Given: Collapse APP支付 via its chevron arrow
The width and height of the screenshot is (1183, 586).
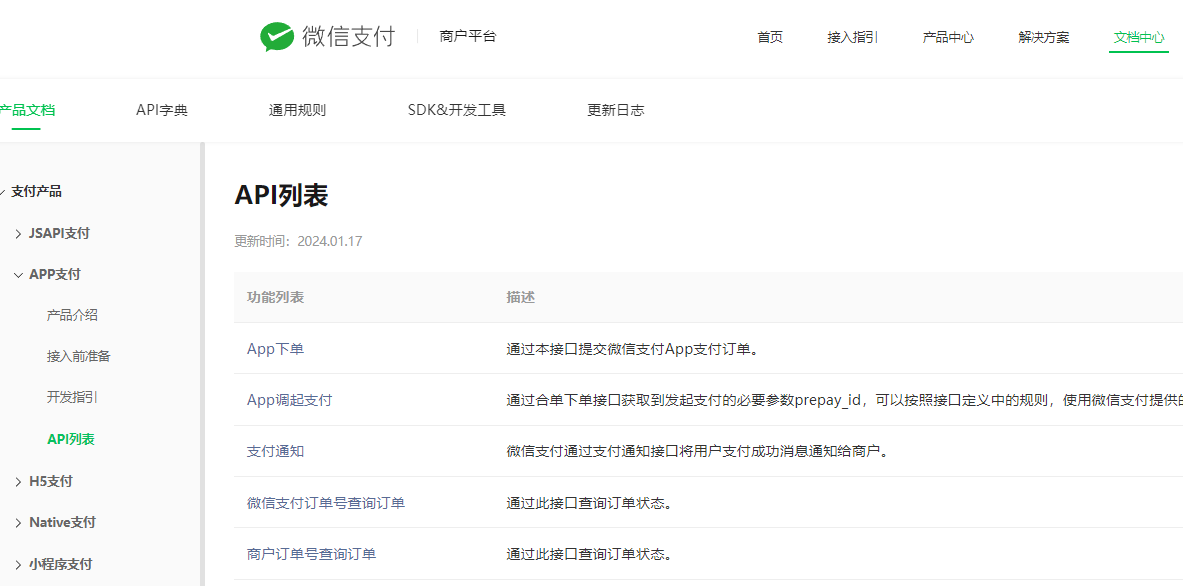Looking at the screenshot, I should (x=18, y=275).
